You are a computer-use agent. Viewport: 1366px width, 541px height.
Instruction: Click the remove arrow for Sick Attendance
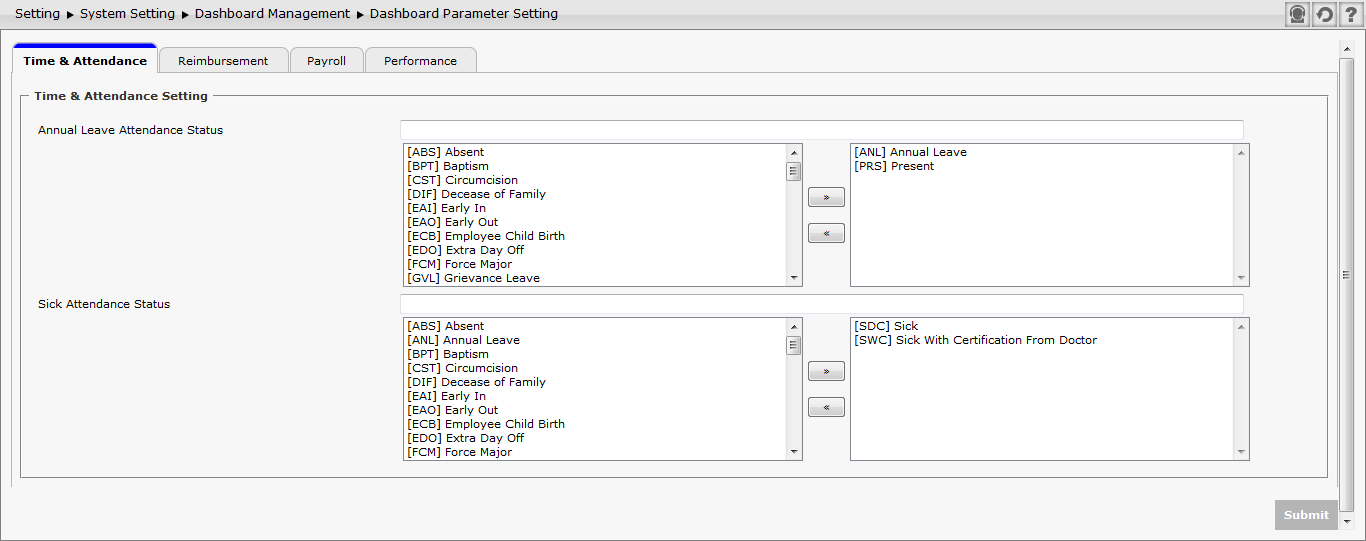coord(826,408)
